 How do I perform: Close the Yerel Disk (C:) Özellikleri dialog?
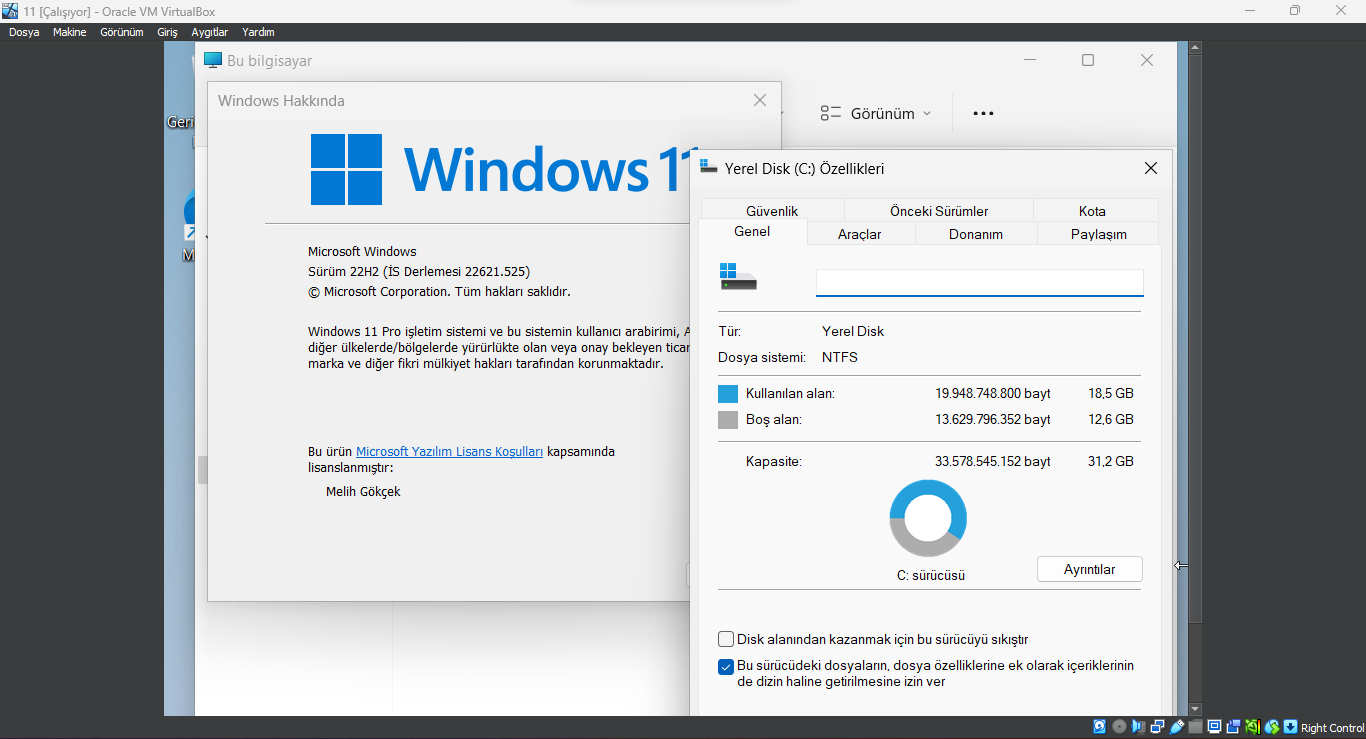point(1151,168)
